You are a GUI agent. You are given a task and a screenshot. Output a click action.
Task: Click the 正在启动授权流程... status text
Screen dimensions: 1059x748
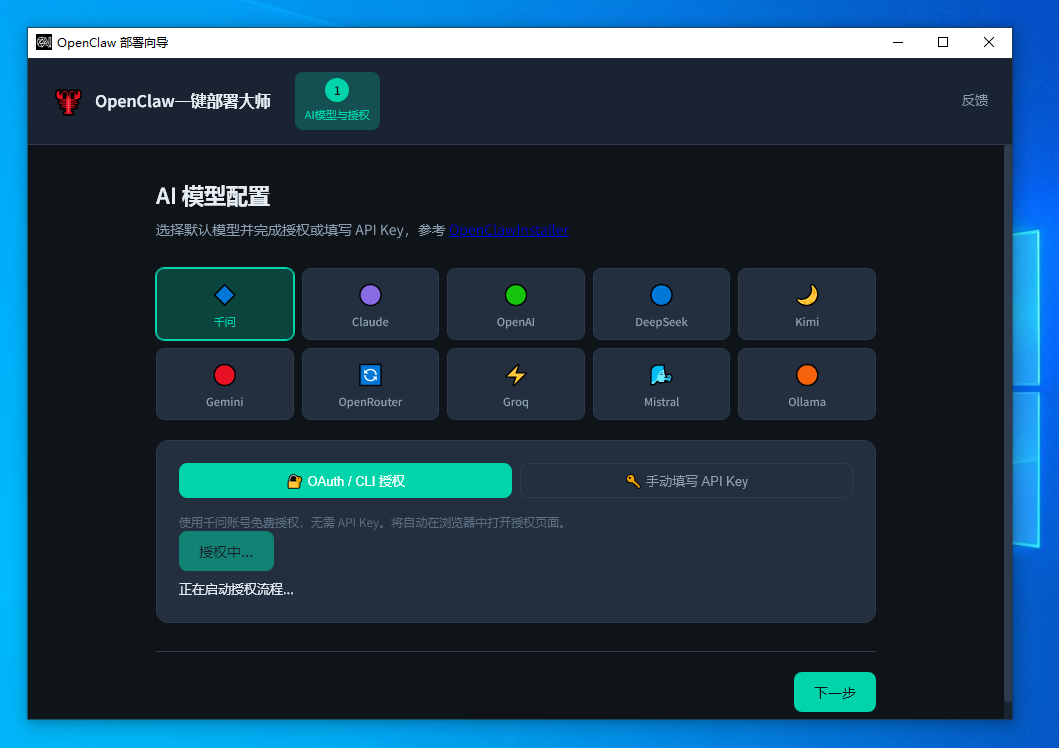click(x=236, y=589)
